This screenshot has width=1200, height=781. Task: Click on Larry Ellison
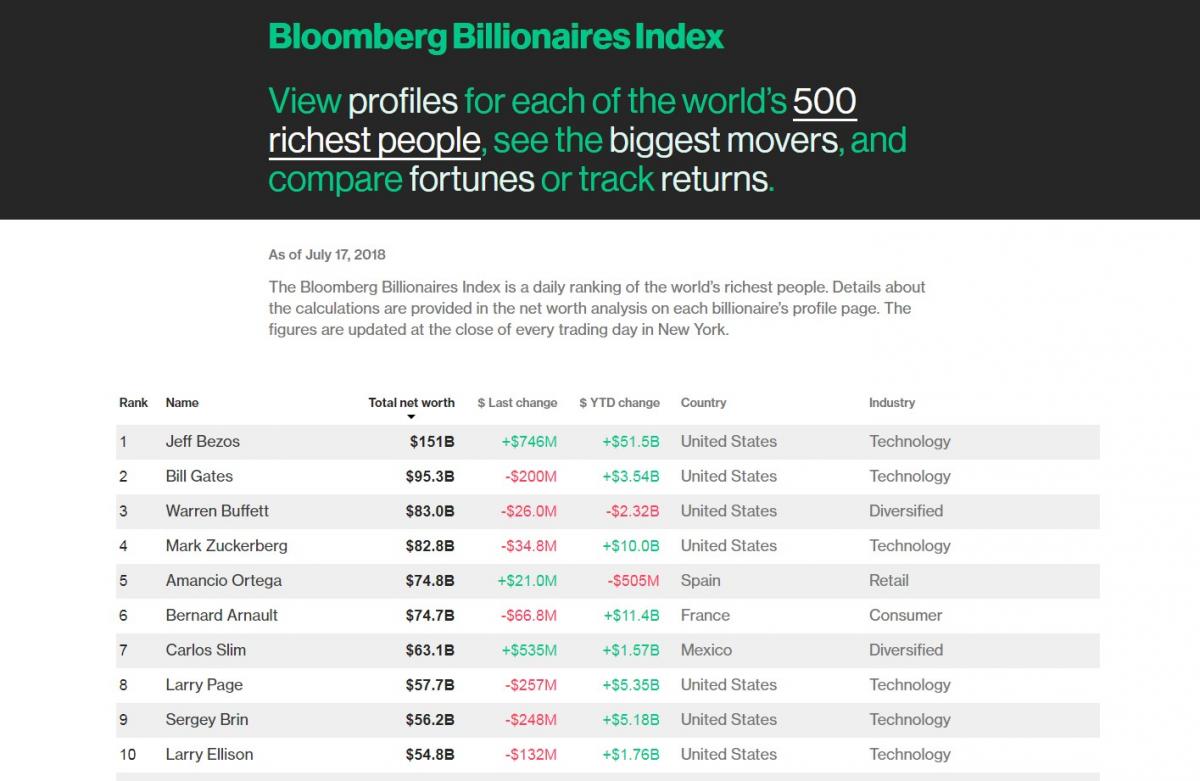[x=209, y=754]
